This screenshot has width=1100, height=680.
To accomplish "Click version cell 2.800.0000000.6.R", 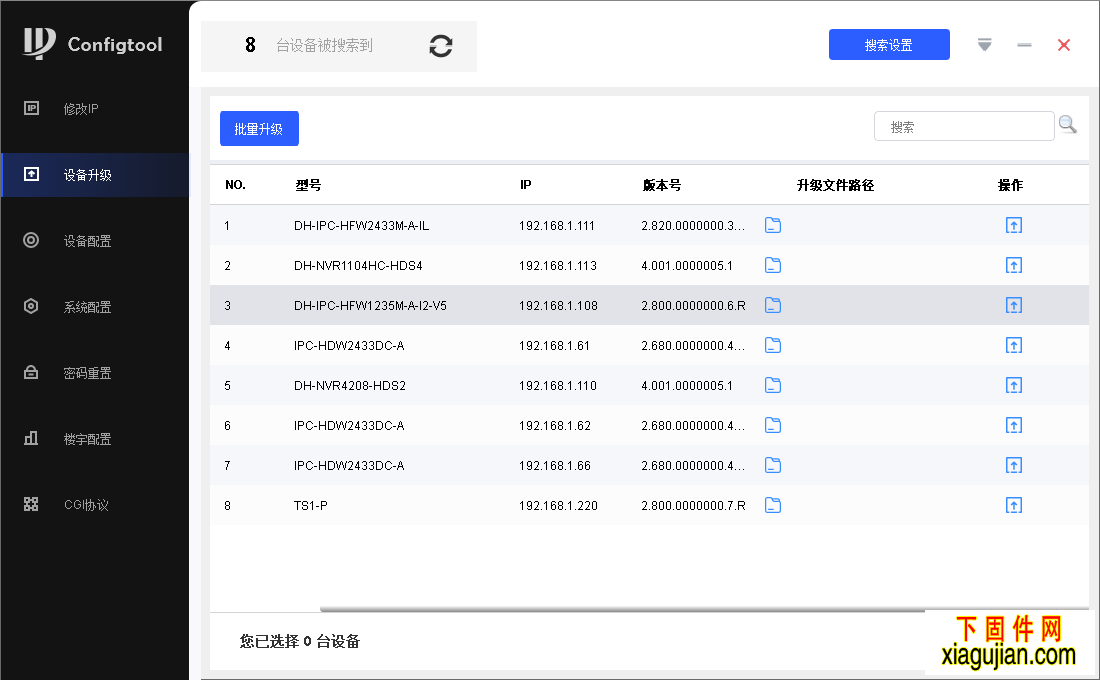I will coord(693,306).
